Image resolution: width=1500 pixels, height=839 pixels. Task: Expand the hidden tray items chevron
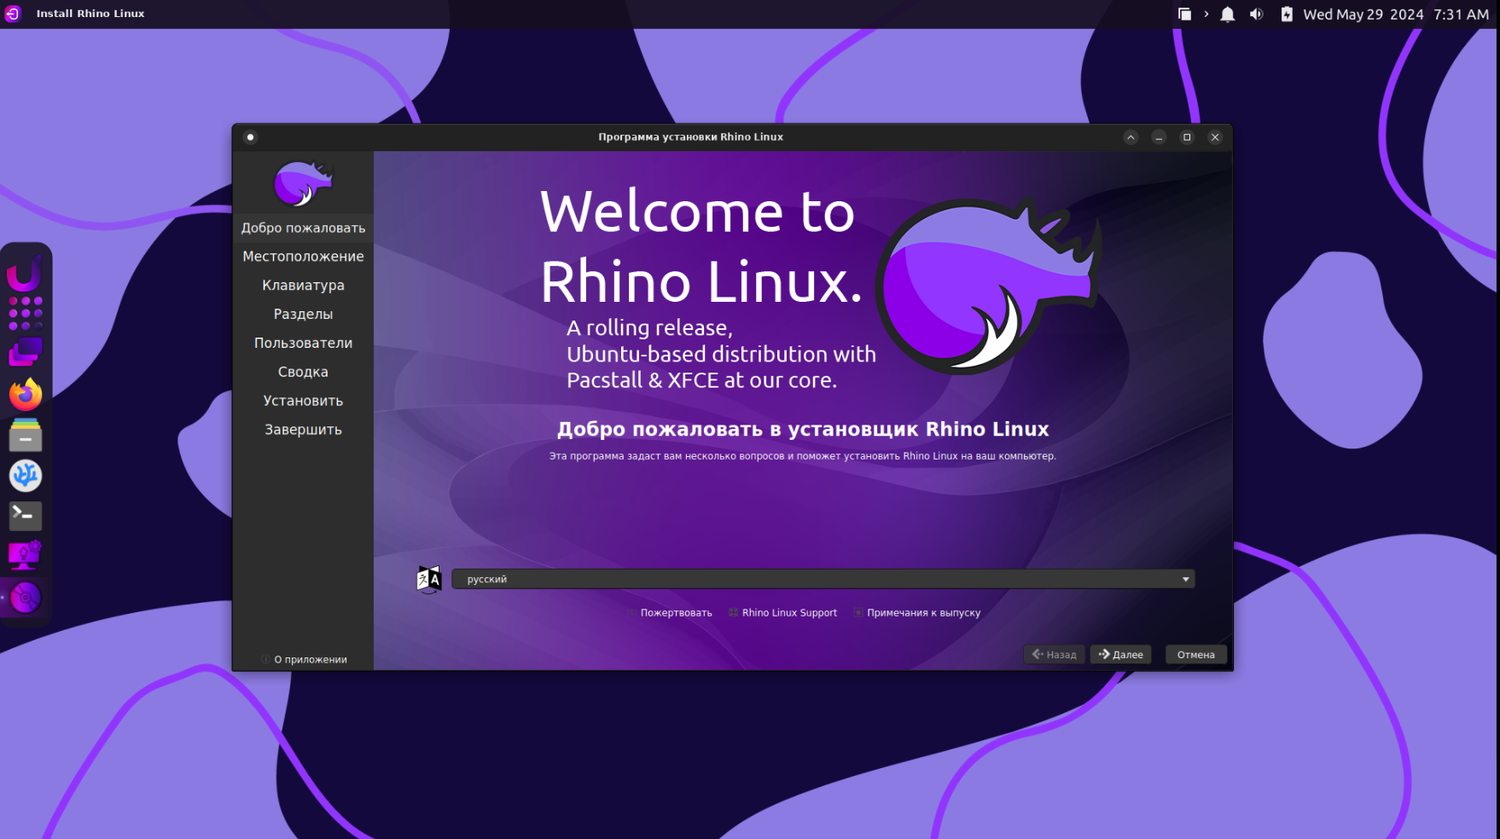click(x=1206, y=14)
